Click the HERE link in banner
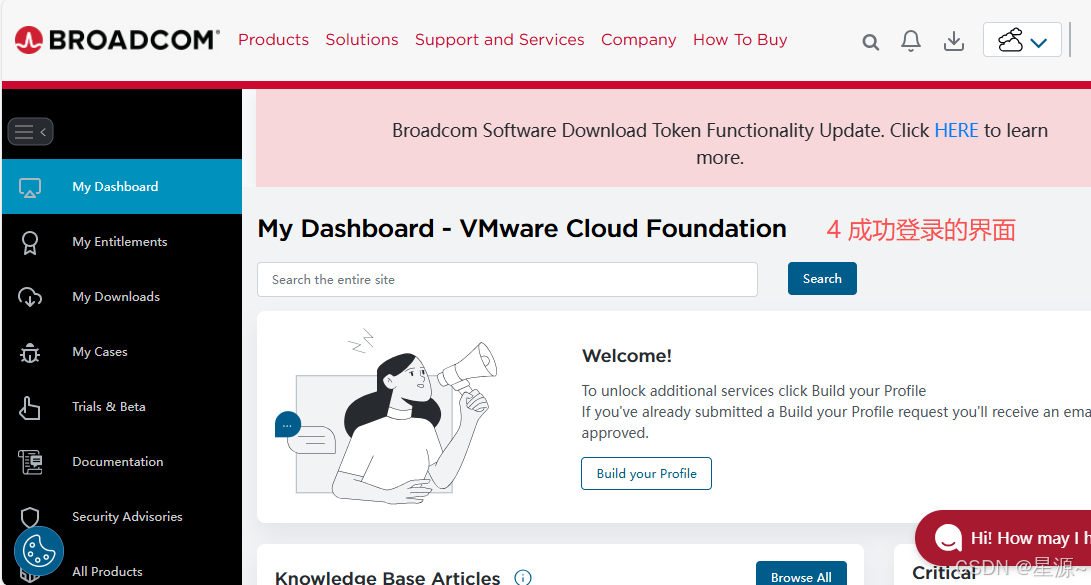The height and width of the screenshot is (585, 1091). click(x=956, y=130)
